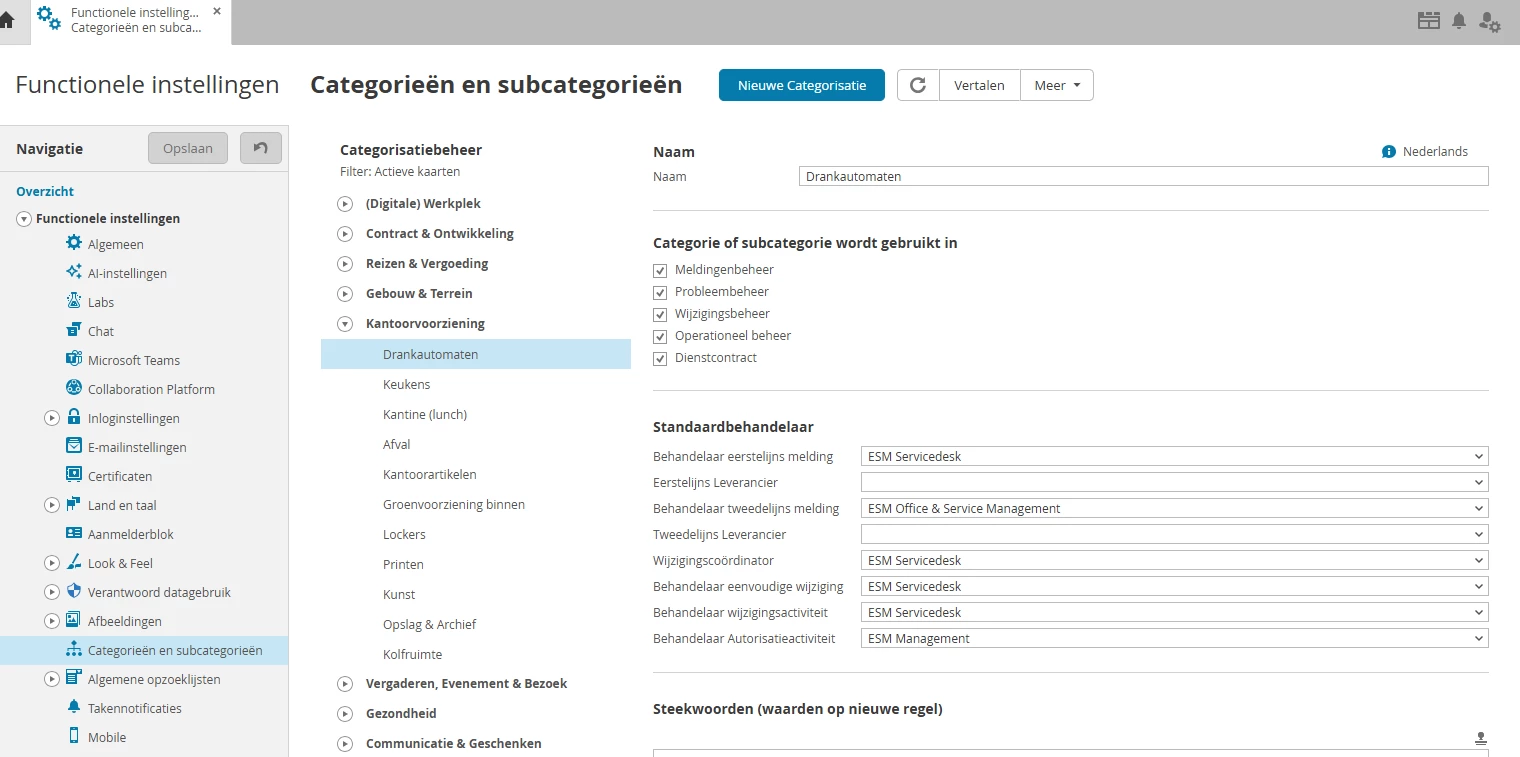Click the refresh icon button

(x=918, y=85)
